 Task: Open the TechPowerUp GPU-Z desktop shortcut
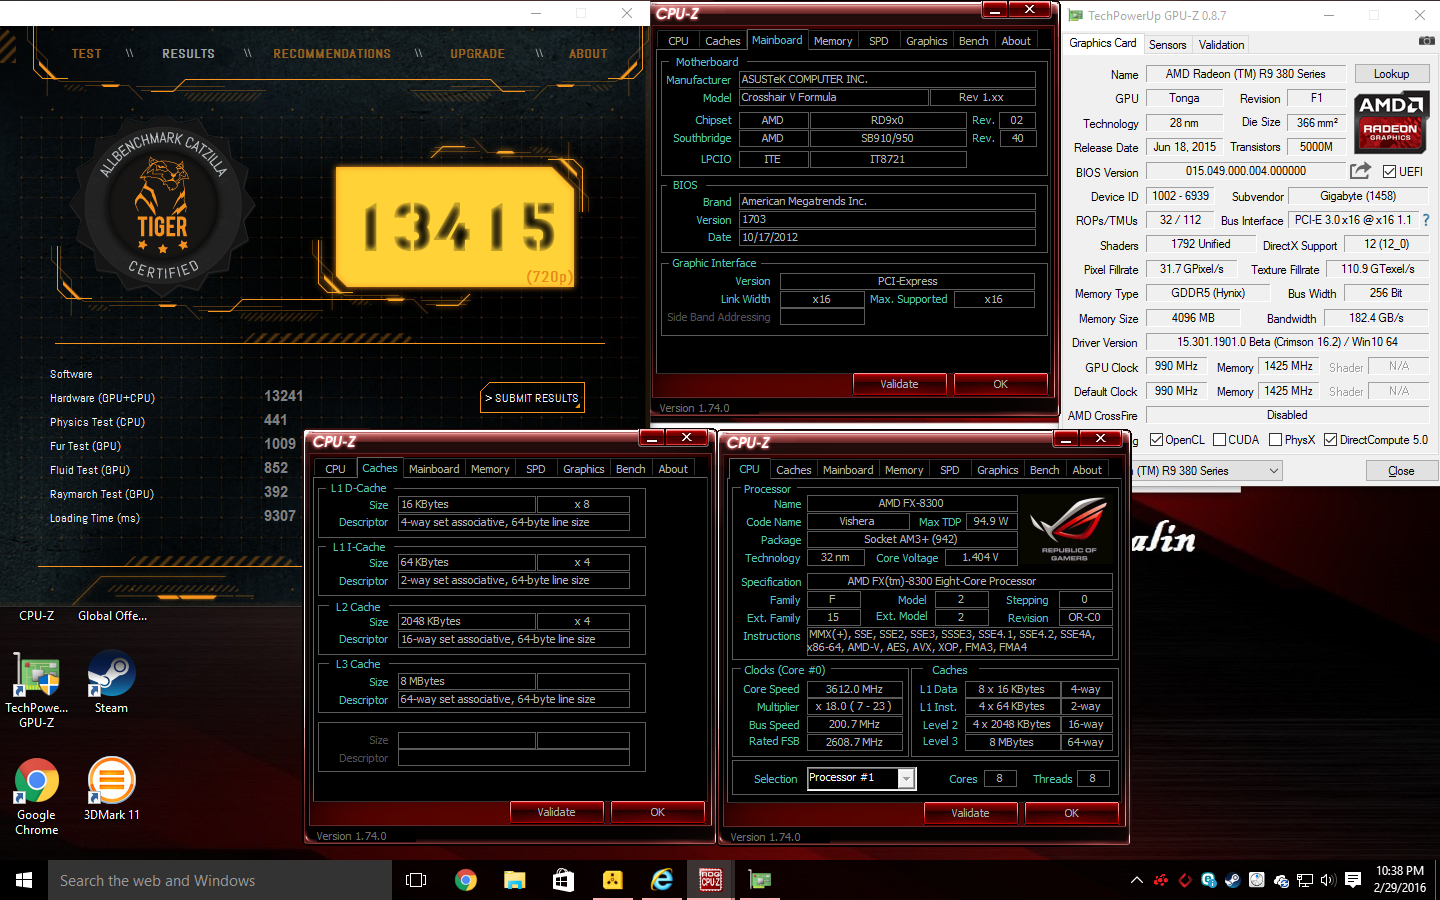(37, 690)
